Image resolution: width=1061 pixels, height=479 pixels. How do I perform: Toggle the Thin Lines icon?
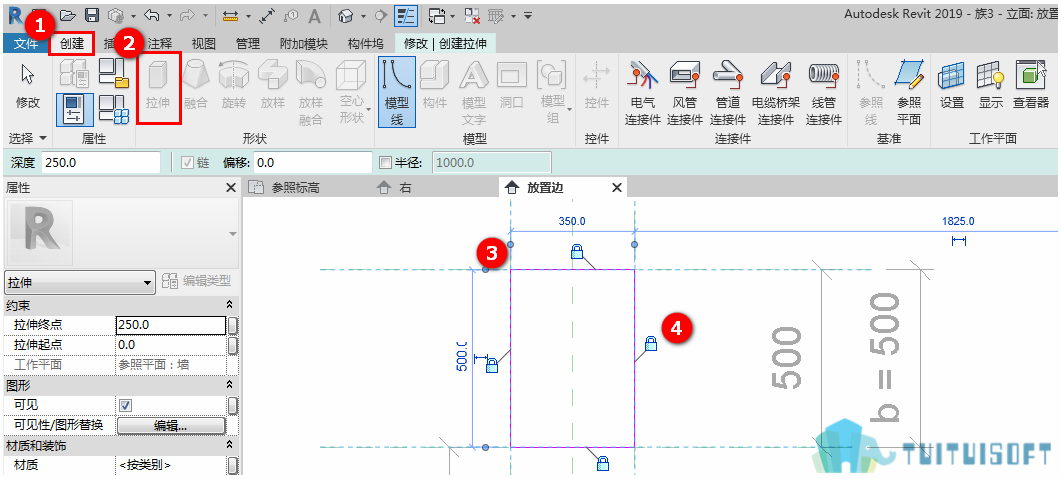point(405,14)
